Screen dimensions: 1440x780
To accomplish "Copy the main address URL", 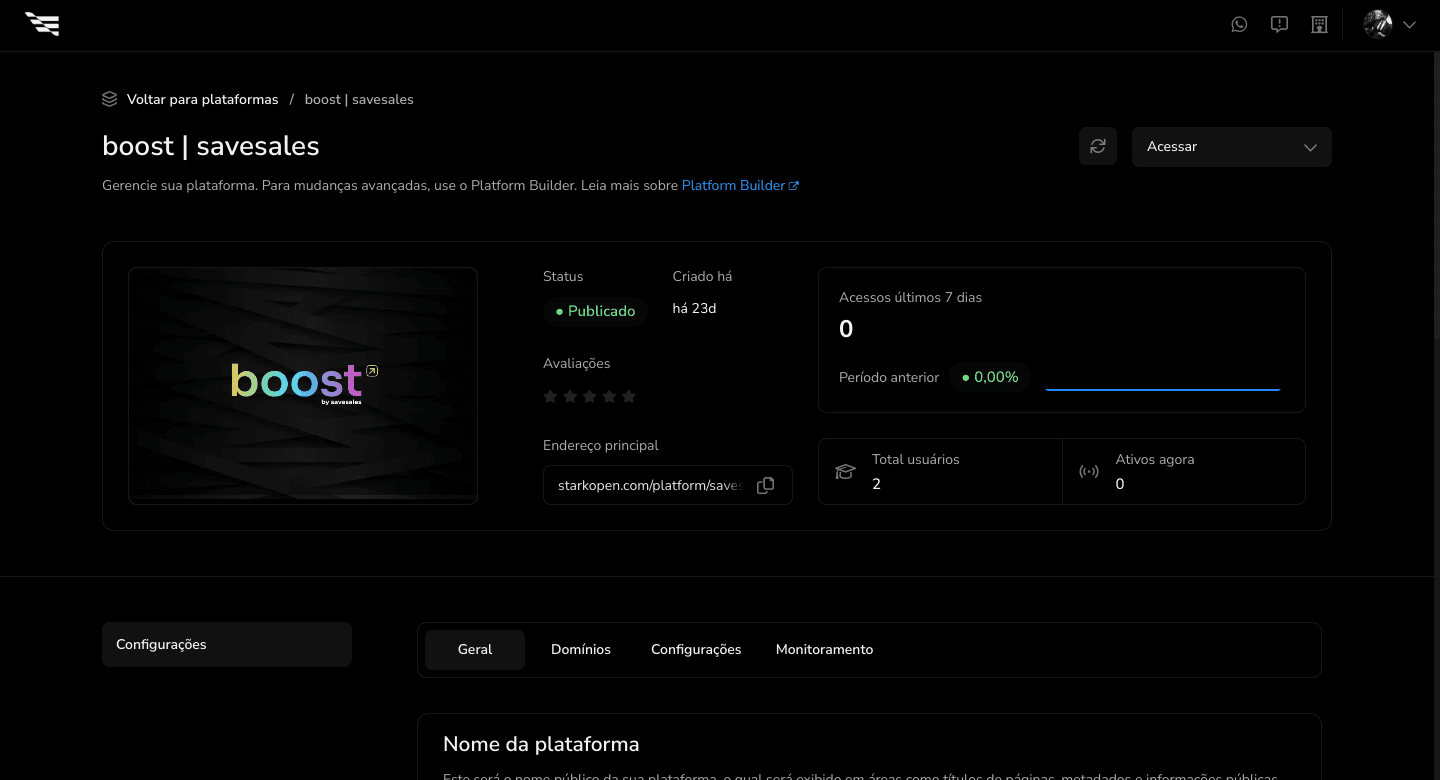I will click(766, 485).
